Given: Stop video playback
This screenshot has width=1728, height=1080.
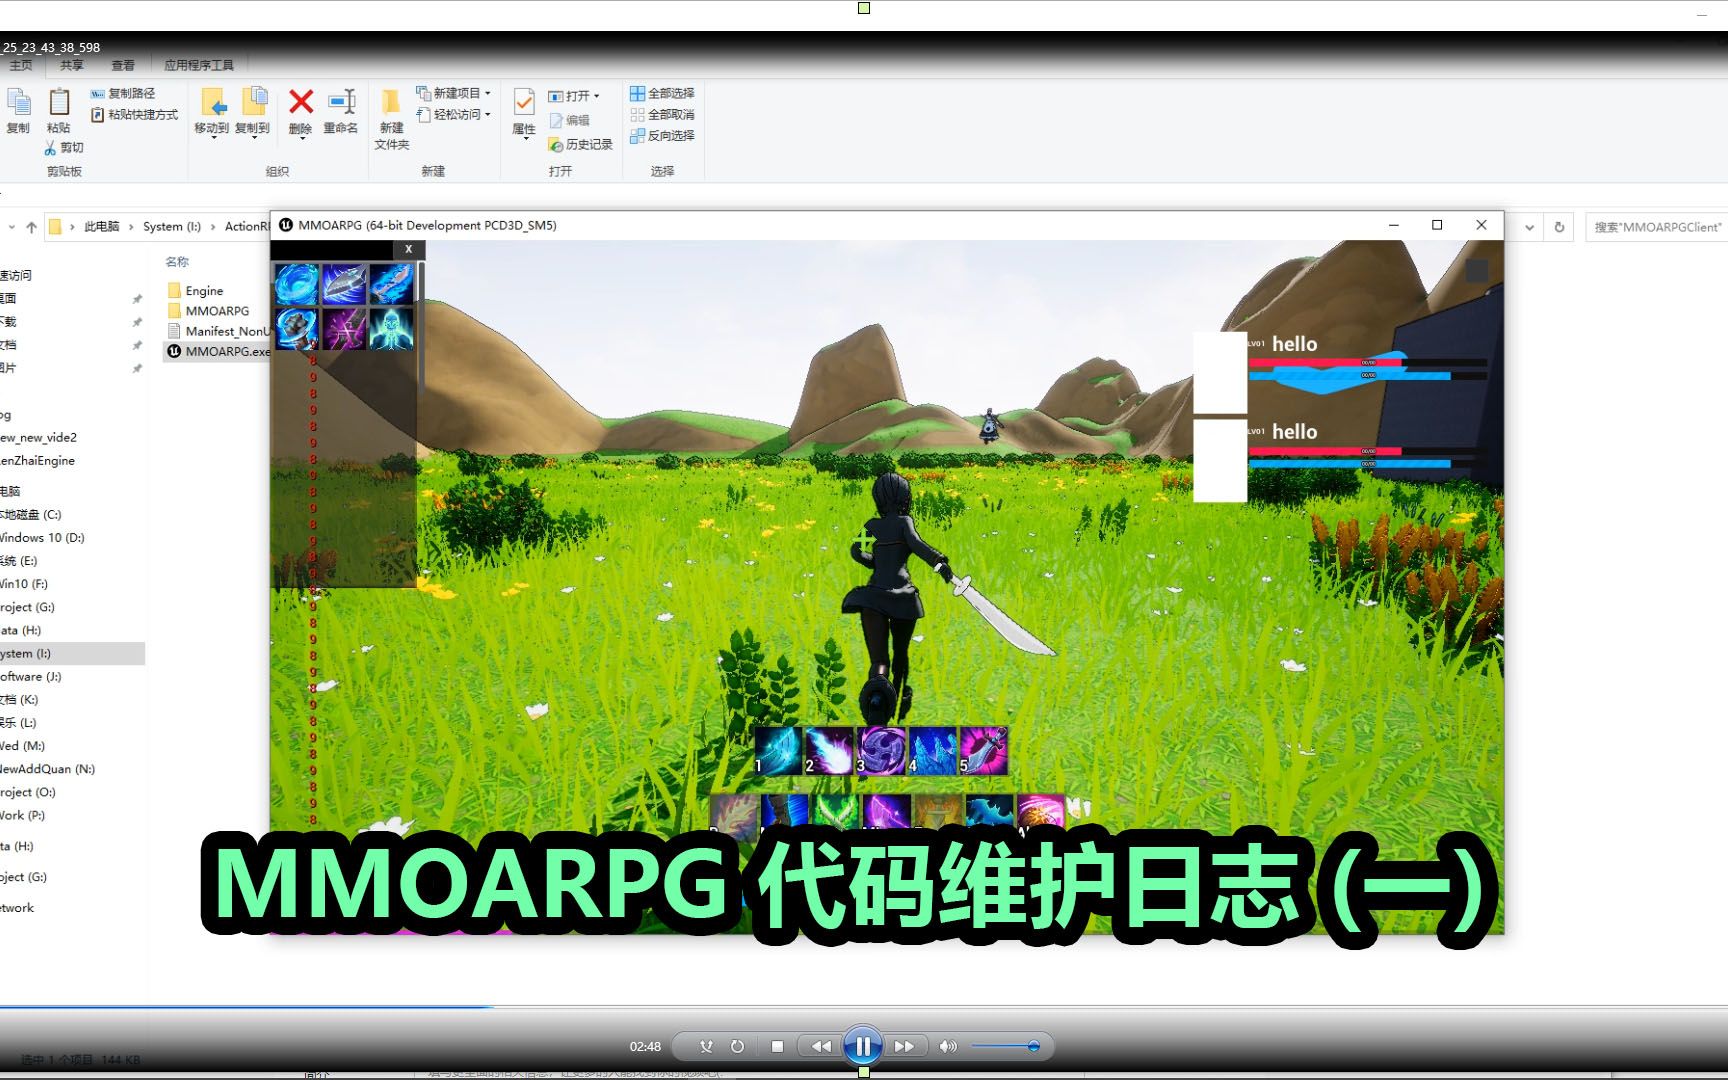Looking at the screenshot, I should point(777,1046).
